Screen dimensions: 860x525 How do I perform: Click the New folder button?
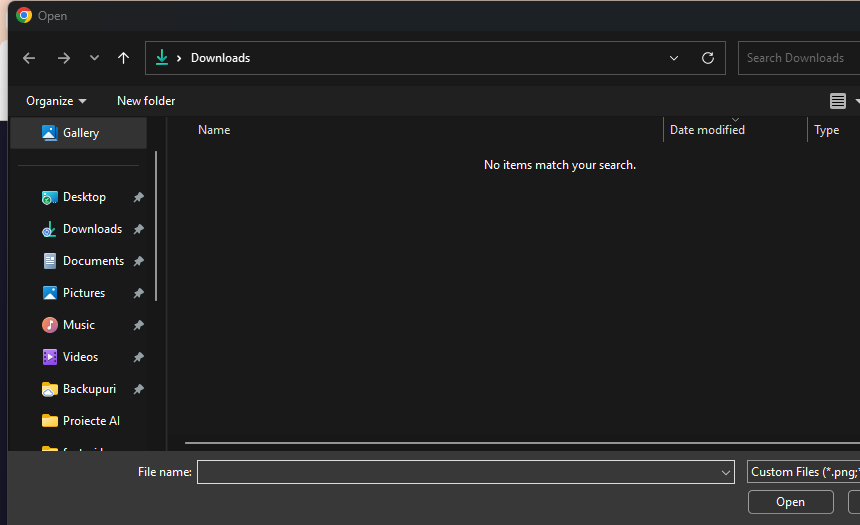click(x=146, y=101)
